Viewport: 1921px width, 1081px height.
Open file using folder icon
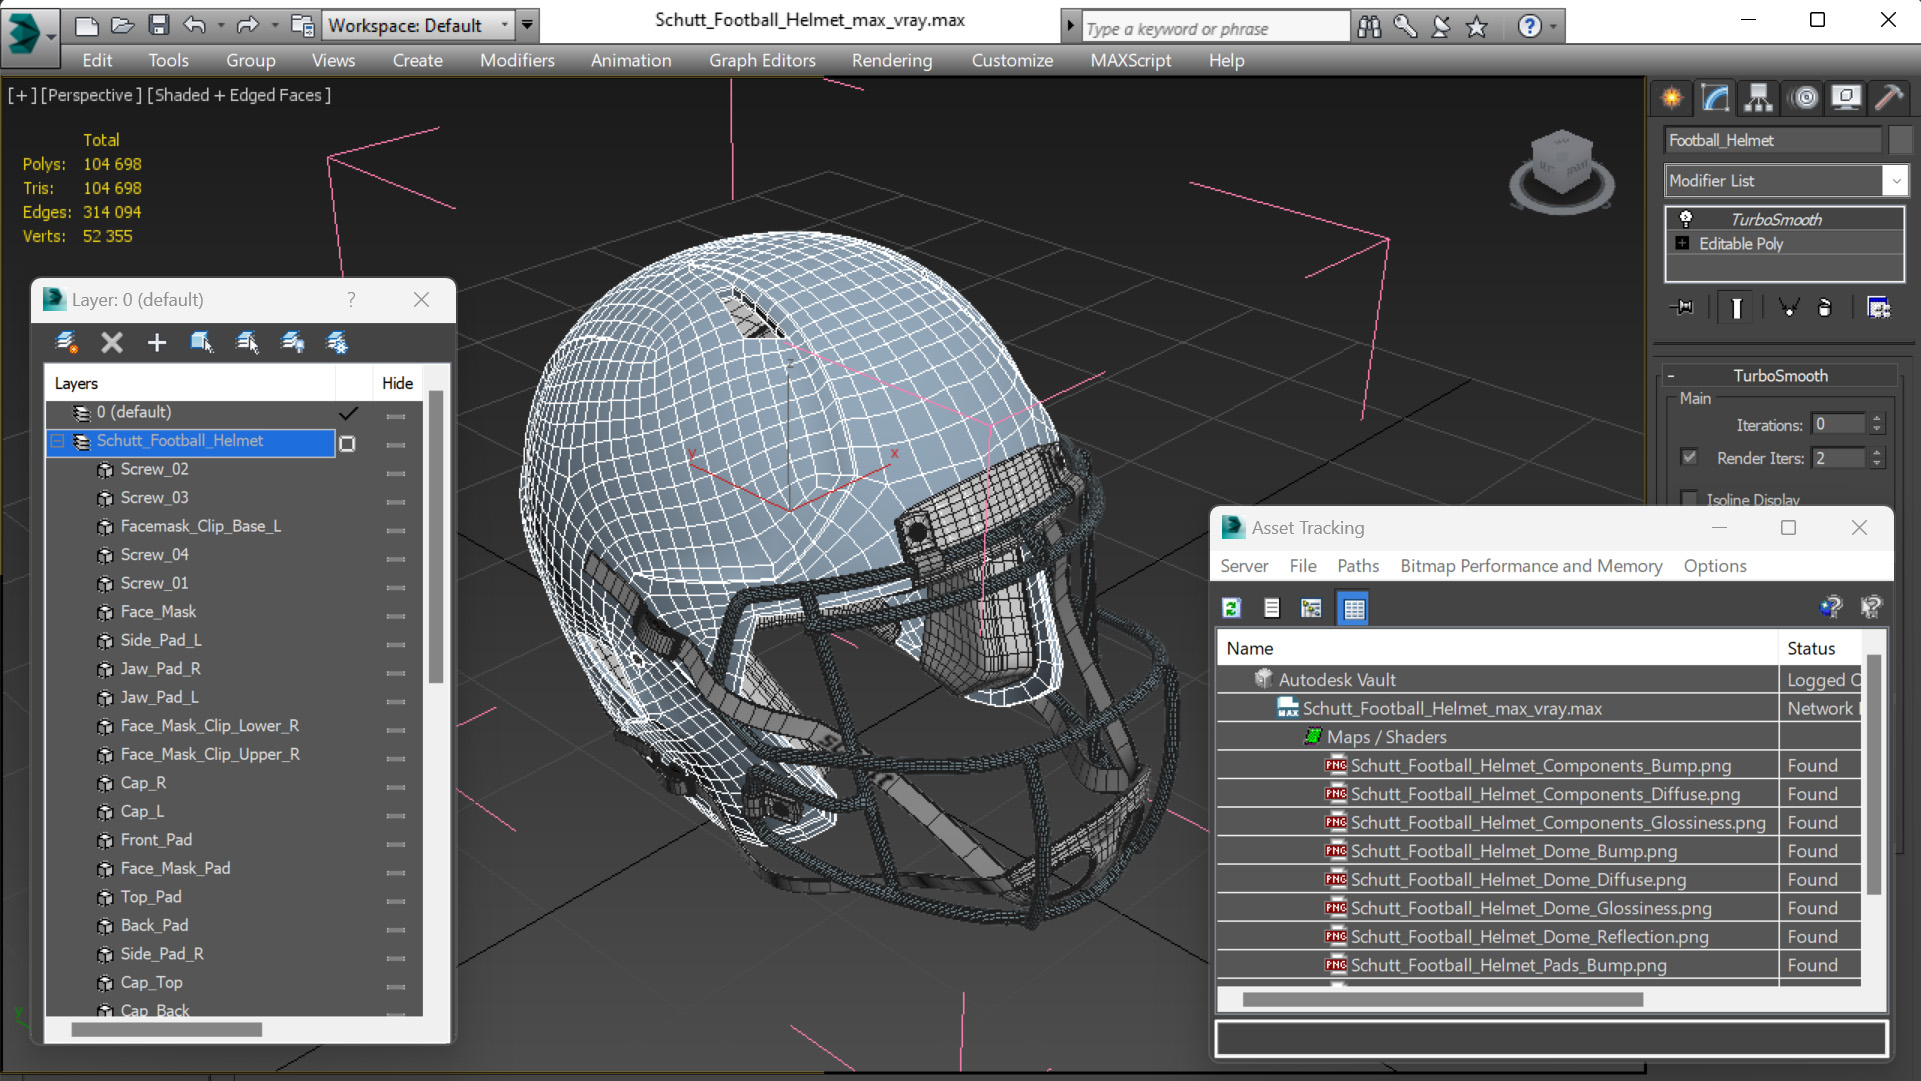[x=122, y=25]
